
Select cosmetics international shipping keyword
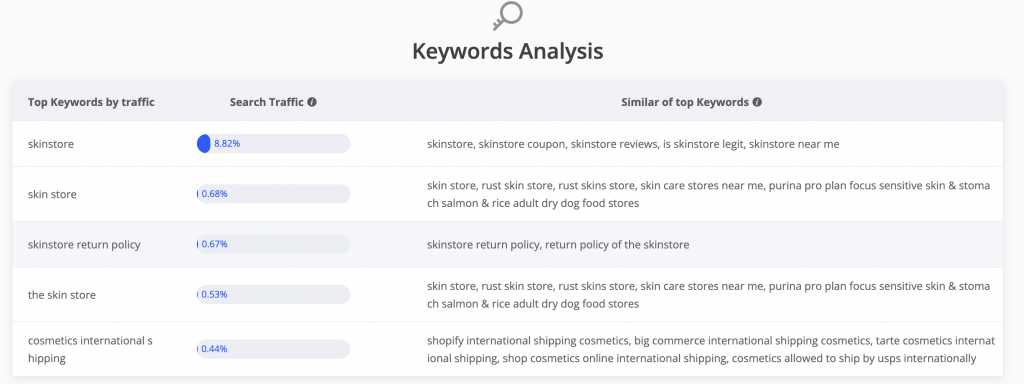tap(90, 349)
